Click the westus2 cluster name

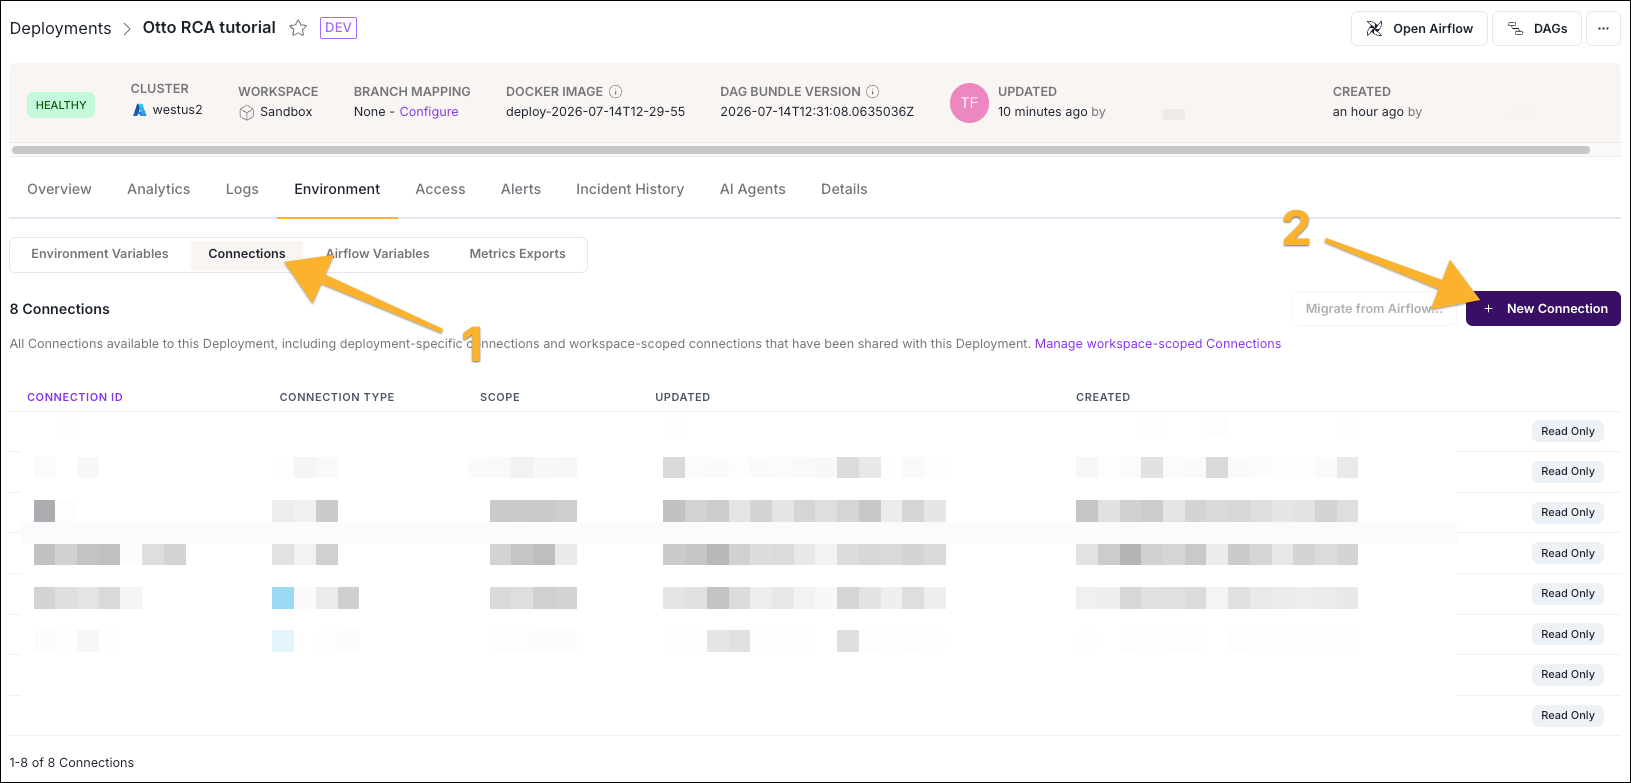178,110
